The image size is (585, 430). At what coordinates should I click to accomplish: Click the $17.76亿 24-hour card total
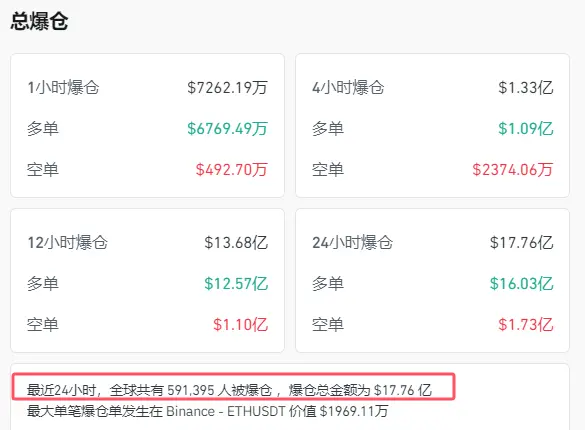(521, 242)
